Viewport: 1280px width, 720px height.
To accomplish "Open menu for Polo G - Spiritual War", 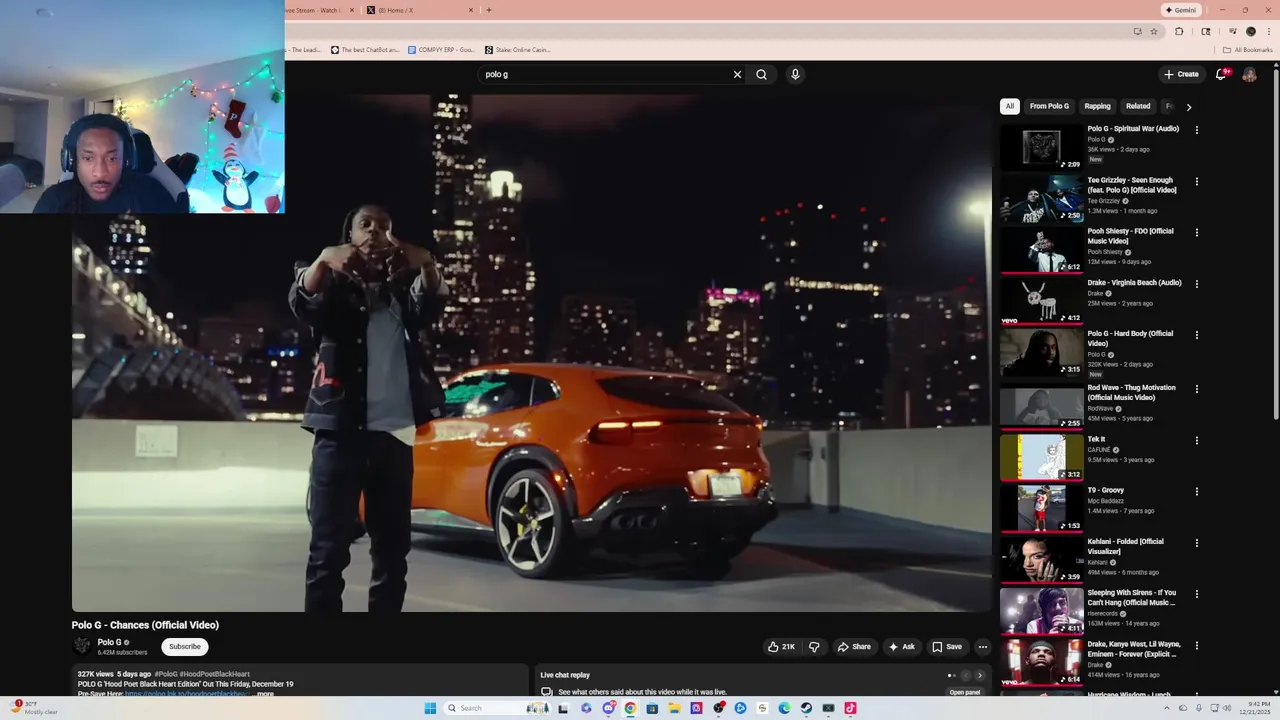I will 1196,130.
